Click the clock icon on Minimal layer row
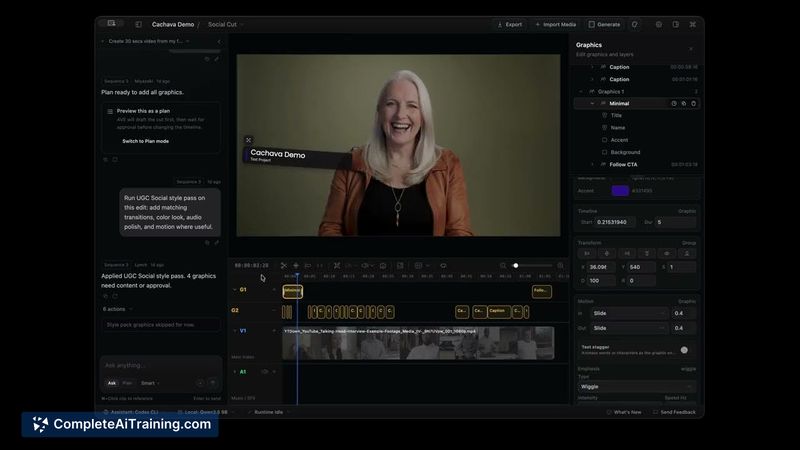Image resolution: width=800 pixels, height=450 pixels. pyautogui.click(x=674, y=104)
